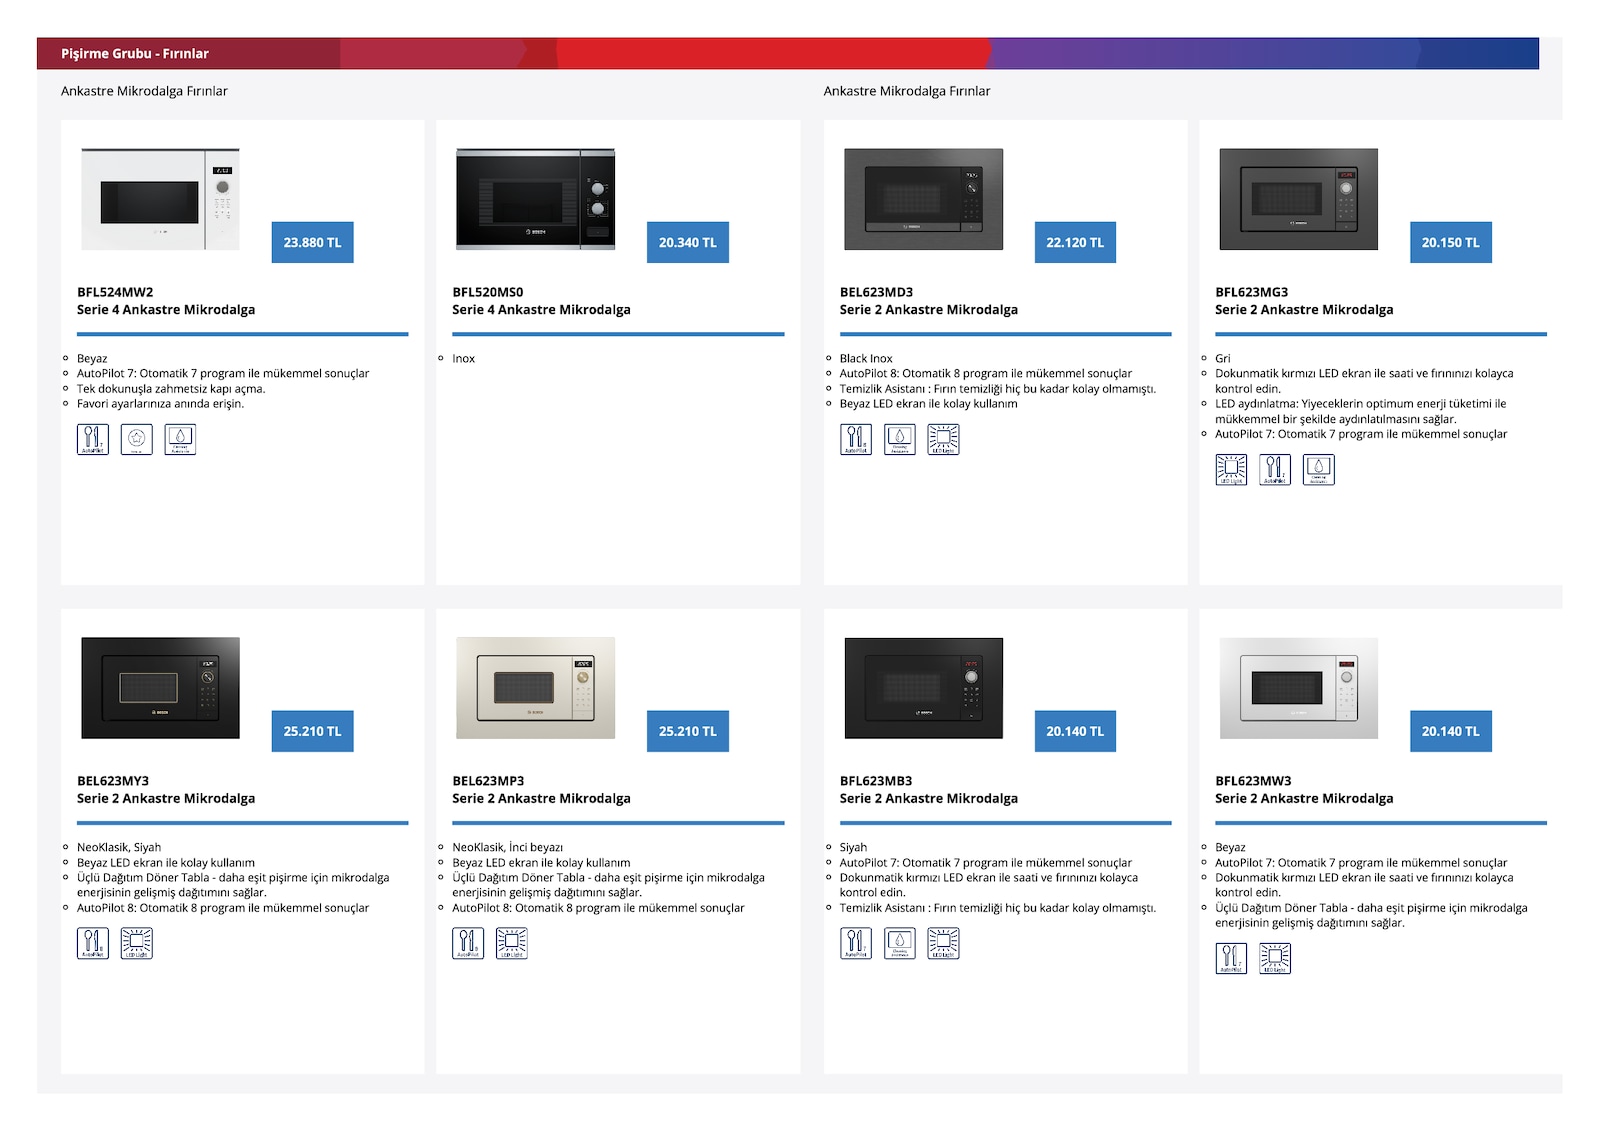1600x1131 pixels.
Task: Click the Cleaning Assistance icon under BFL623MB3
Action: [x=900, y=943]
